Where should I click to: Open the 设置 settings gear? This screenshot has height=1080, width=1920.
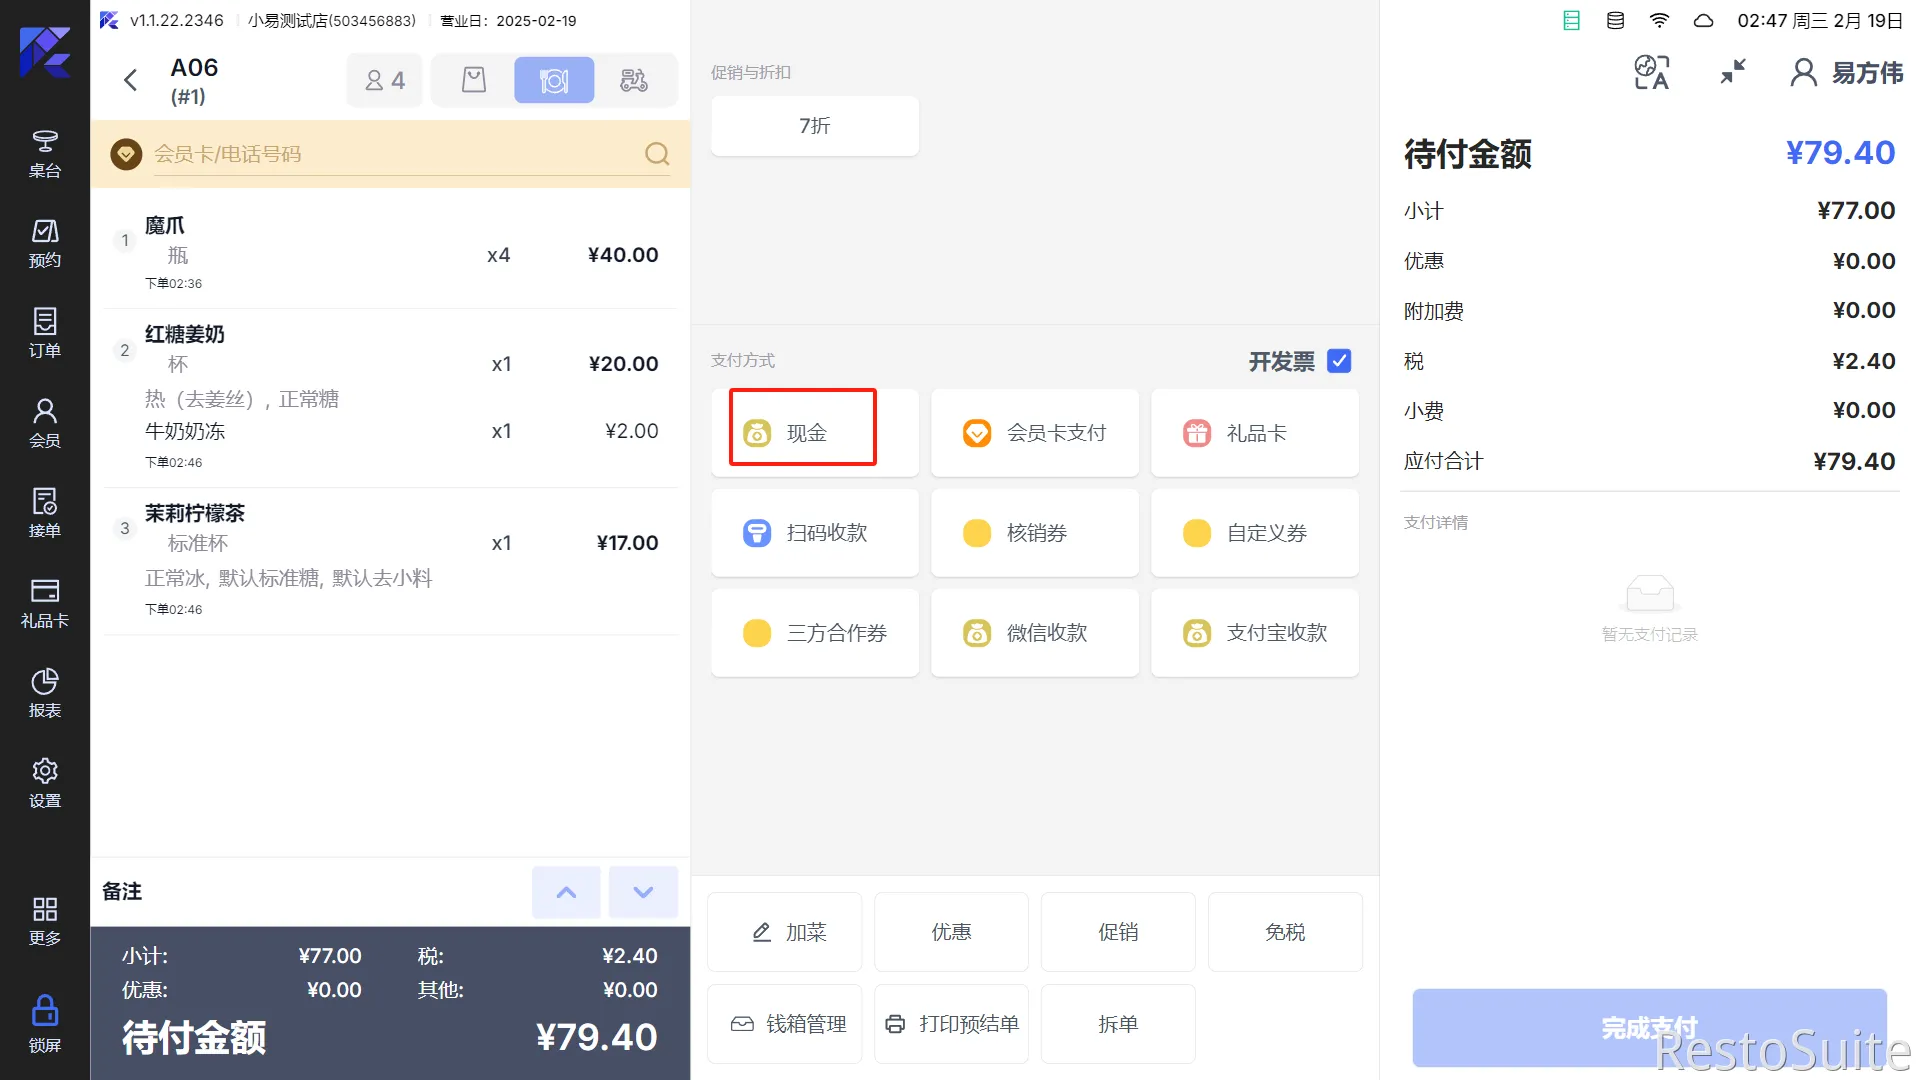[45, 784]
